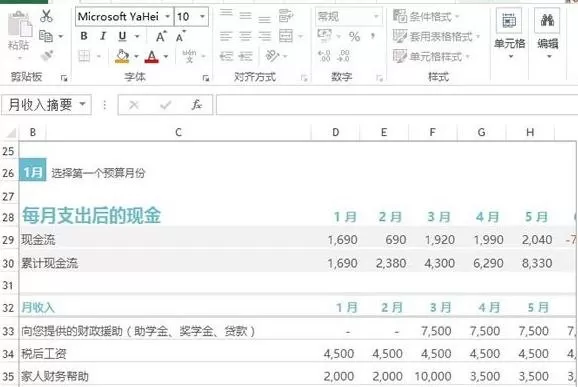
Task: Click the Increase Indent icon
Action: pos(245,56)
